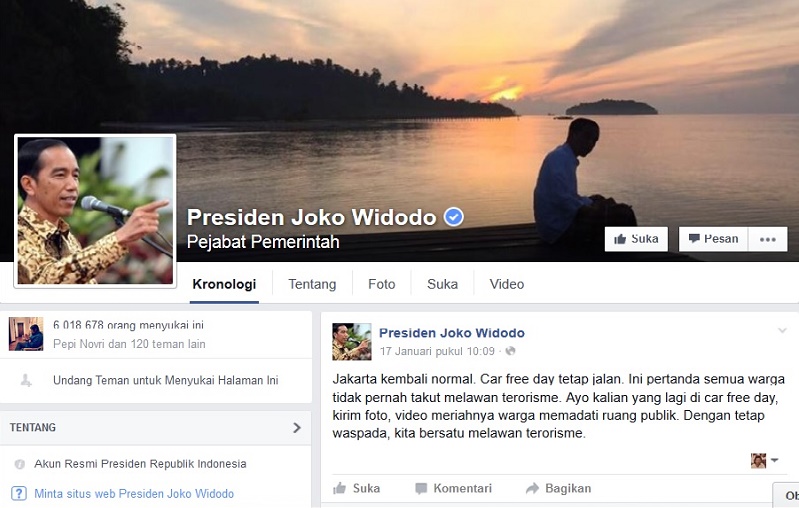Click the question mark website icon
799x508 pixels.
[x=19, y=493]
